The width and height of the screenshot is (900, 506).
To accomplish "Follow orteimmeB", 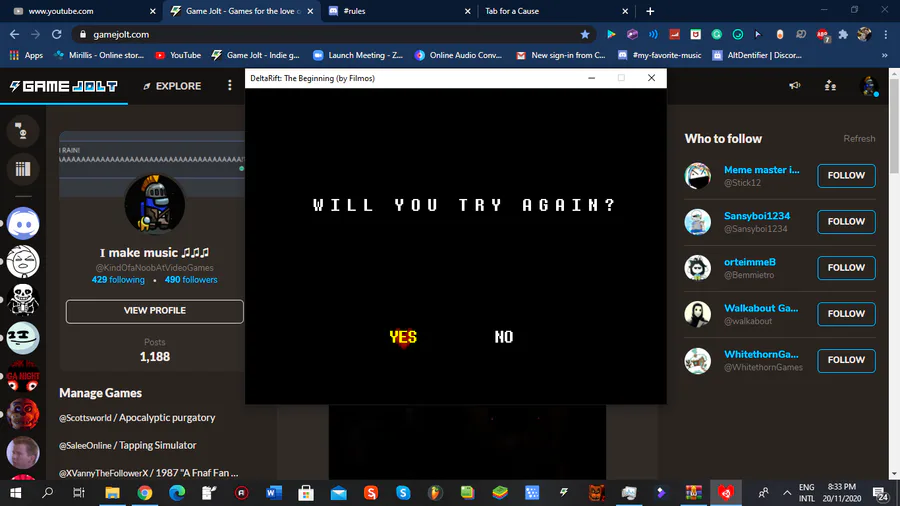I will [x=846, y=268].
